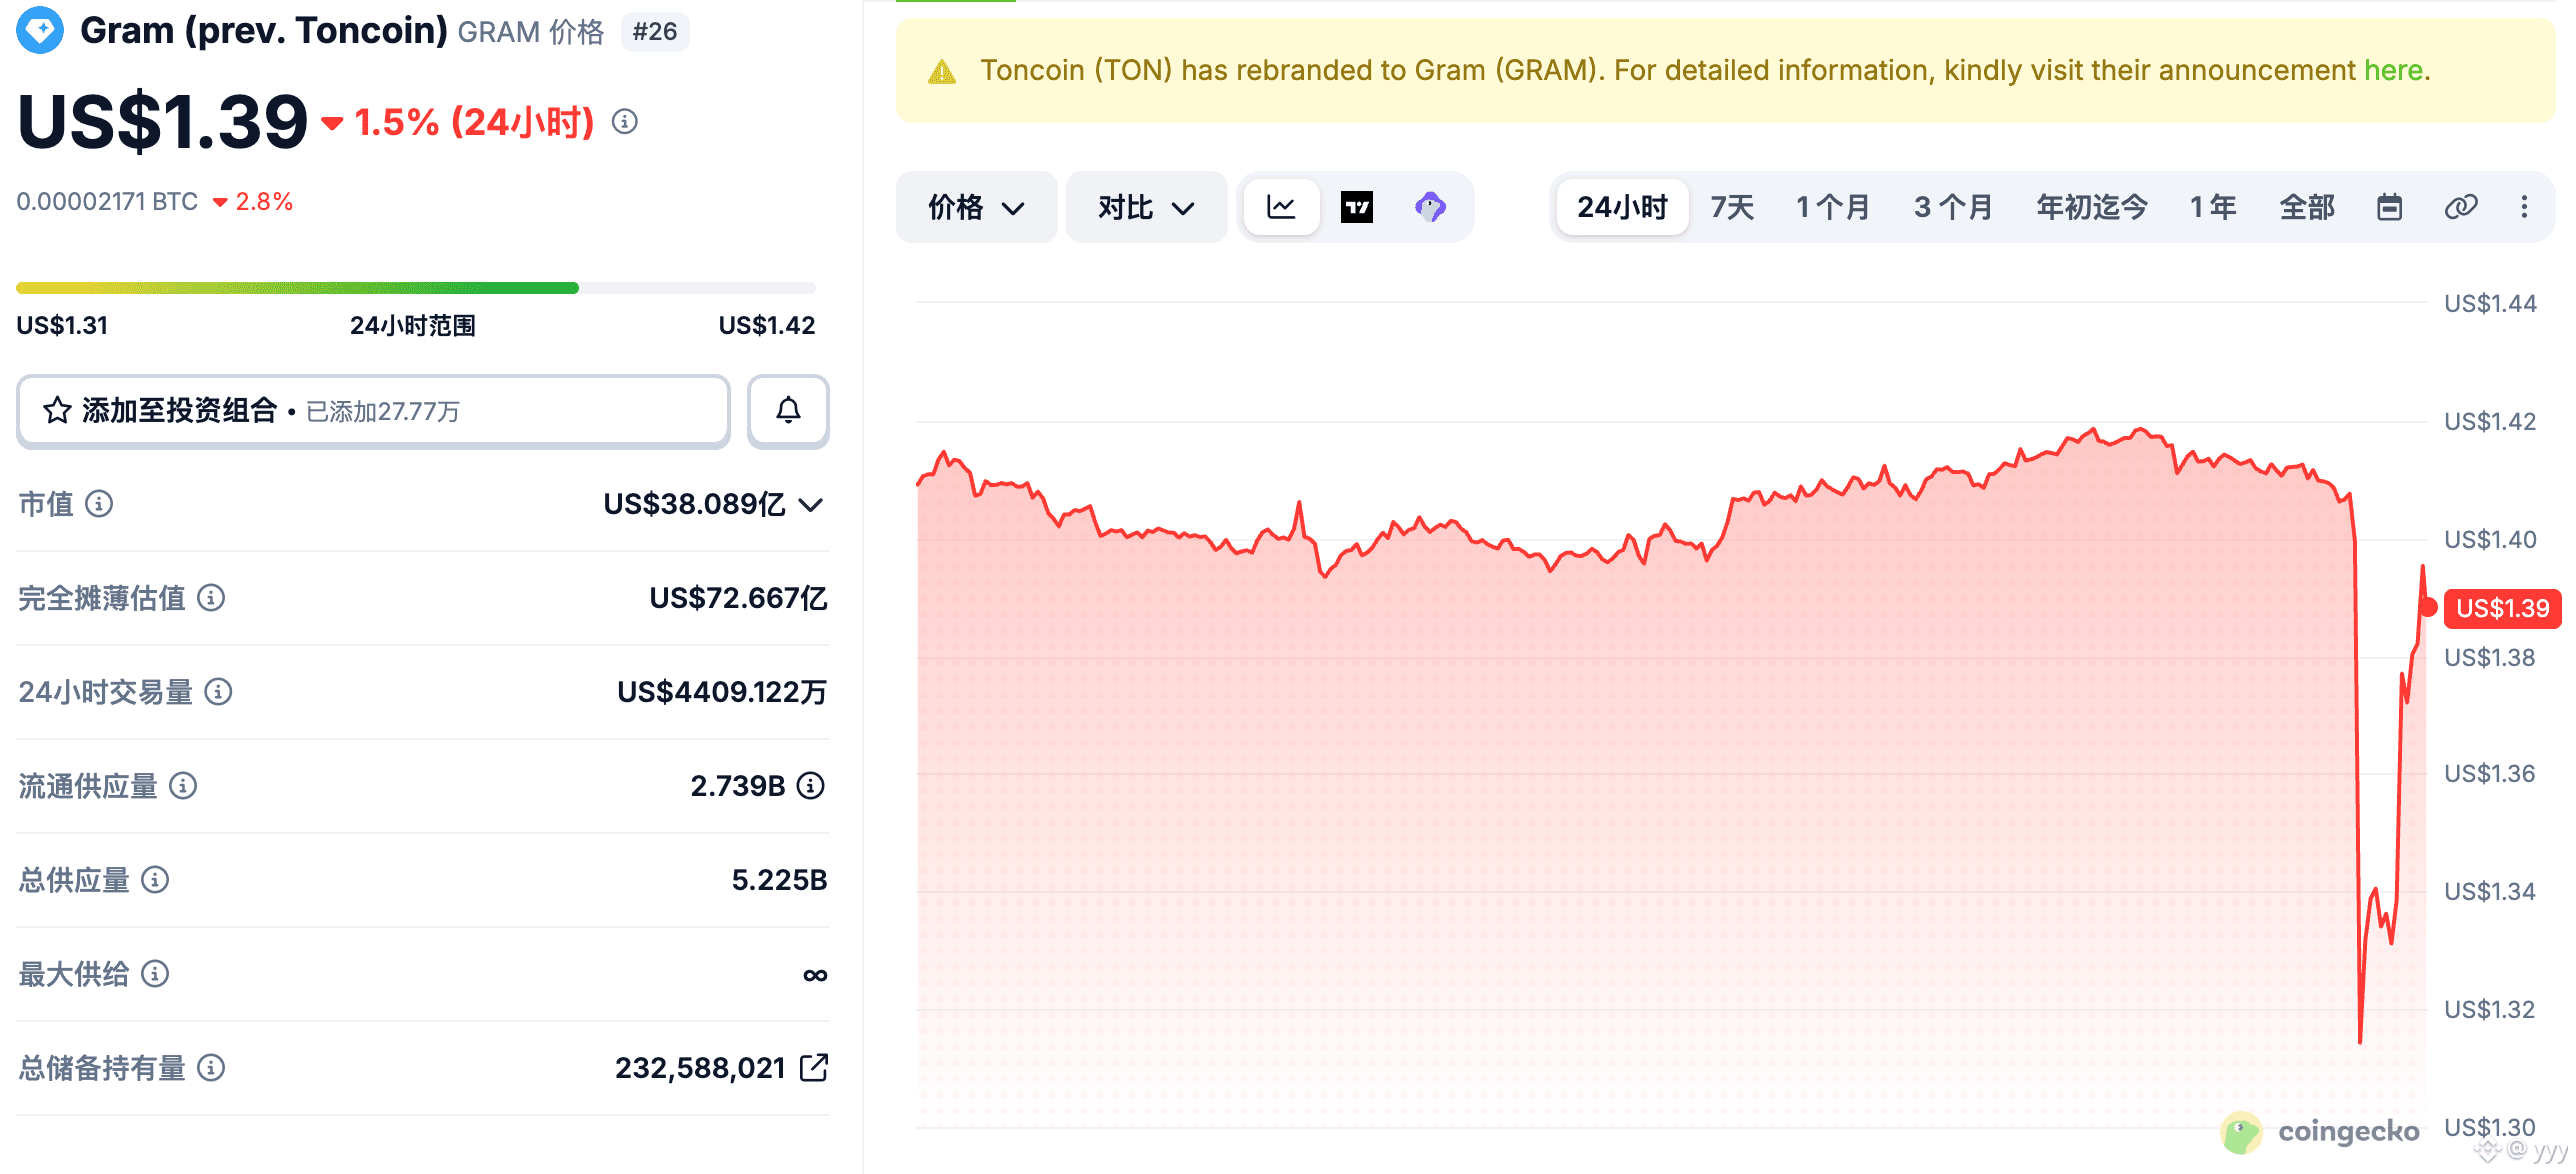Click the purple chart mode icon
Image resolution: width=2576 pixels, height=1174 pixels.
[1430, 207]
